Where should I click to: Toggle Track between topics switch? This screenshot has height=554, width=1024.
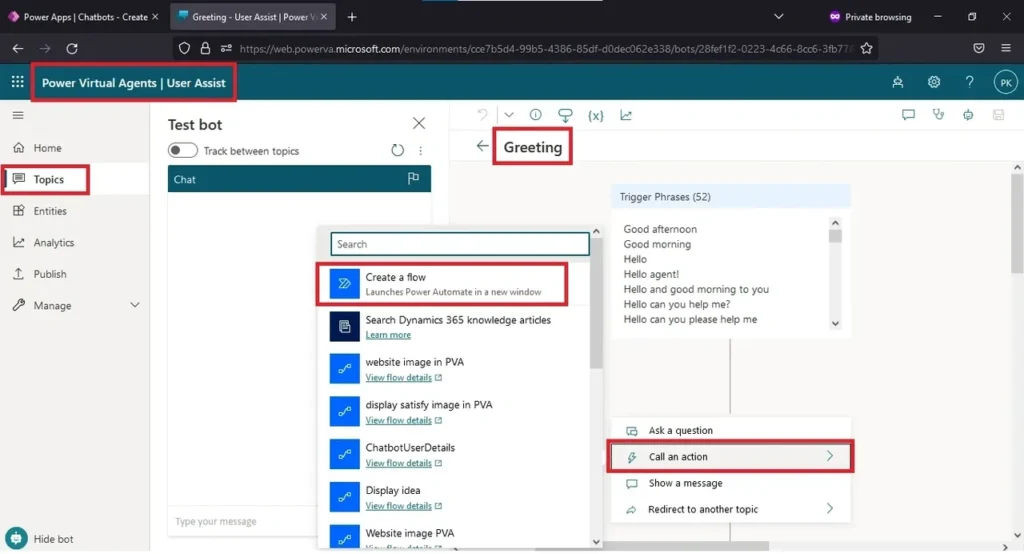click(182, 150)
